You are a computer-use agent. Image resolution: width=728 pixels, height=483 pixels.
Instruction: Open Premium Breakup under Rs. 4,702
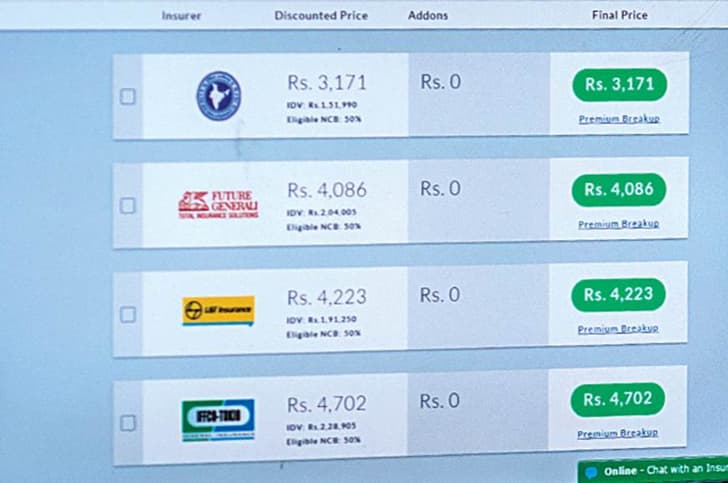click(x=618, y=433)
